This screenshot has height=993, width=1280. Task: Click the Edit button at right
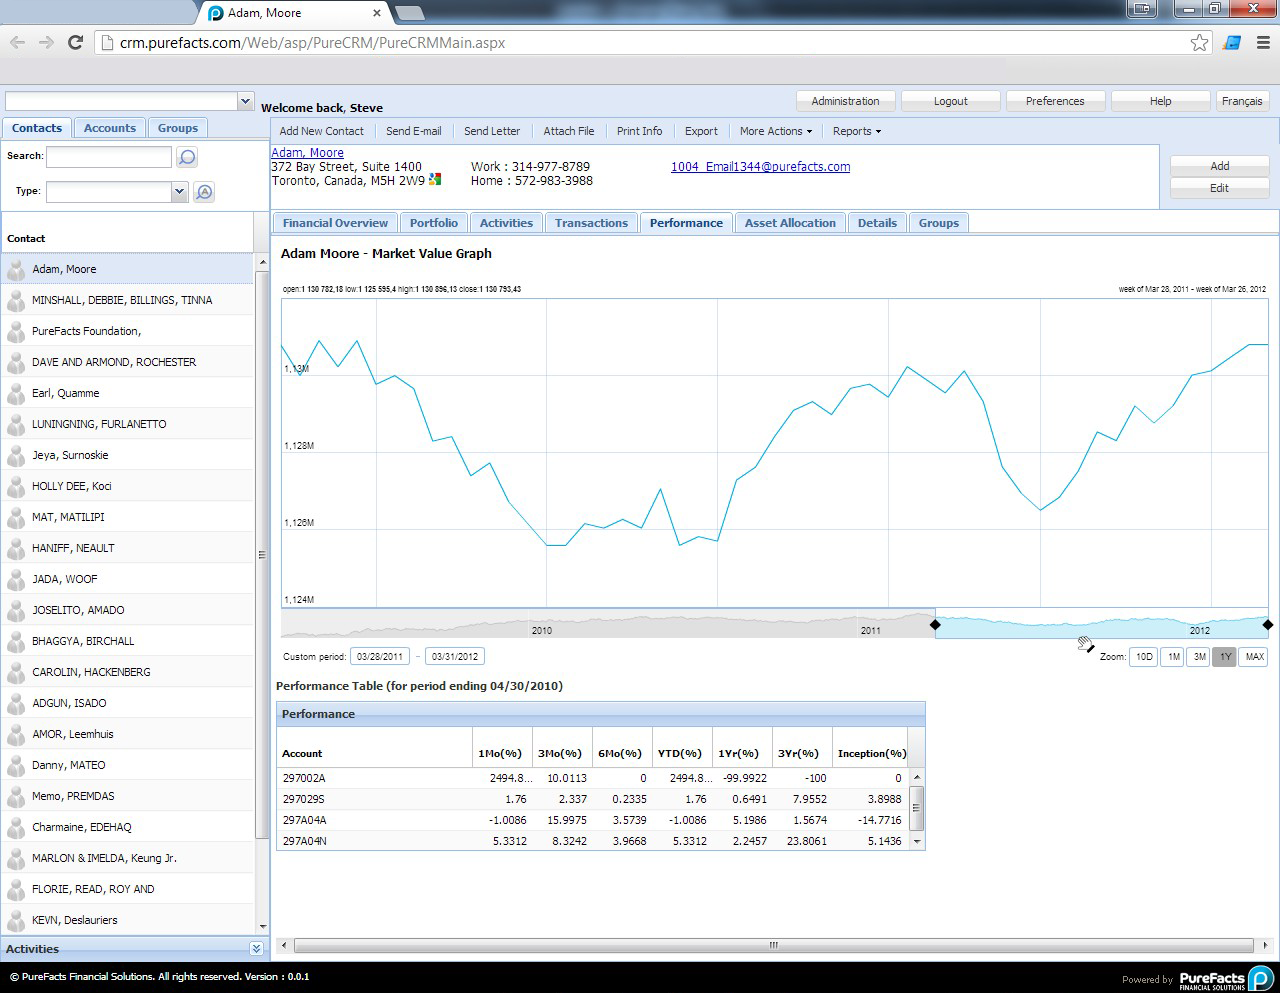[x=1220, y=188]
